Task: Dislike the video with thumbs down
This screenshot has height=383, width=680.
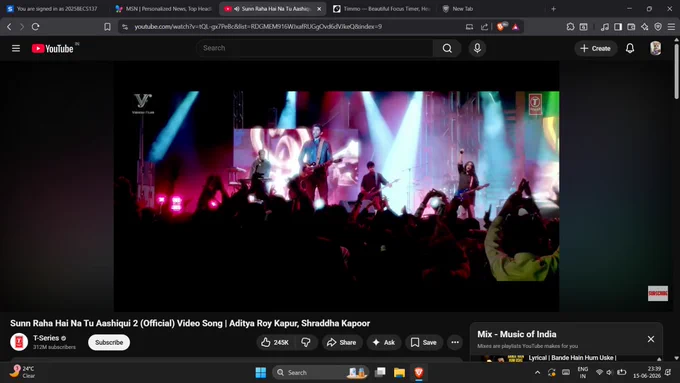Action: [306, 342]
